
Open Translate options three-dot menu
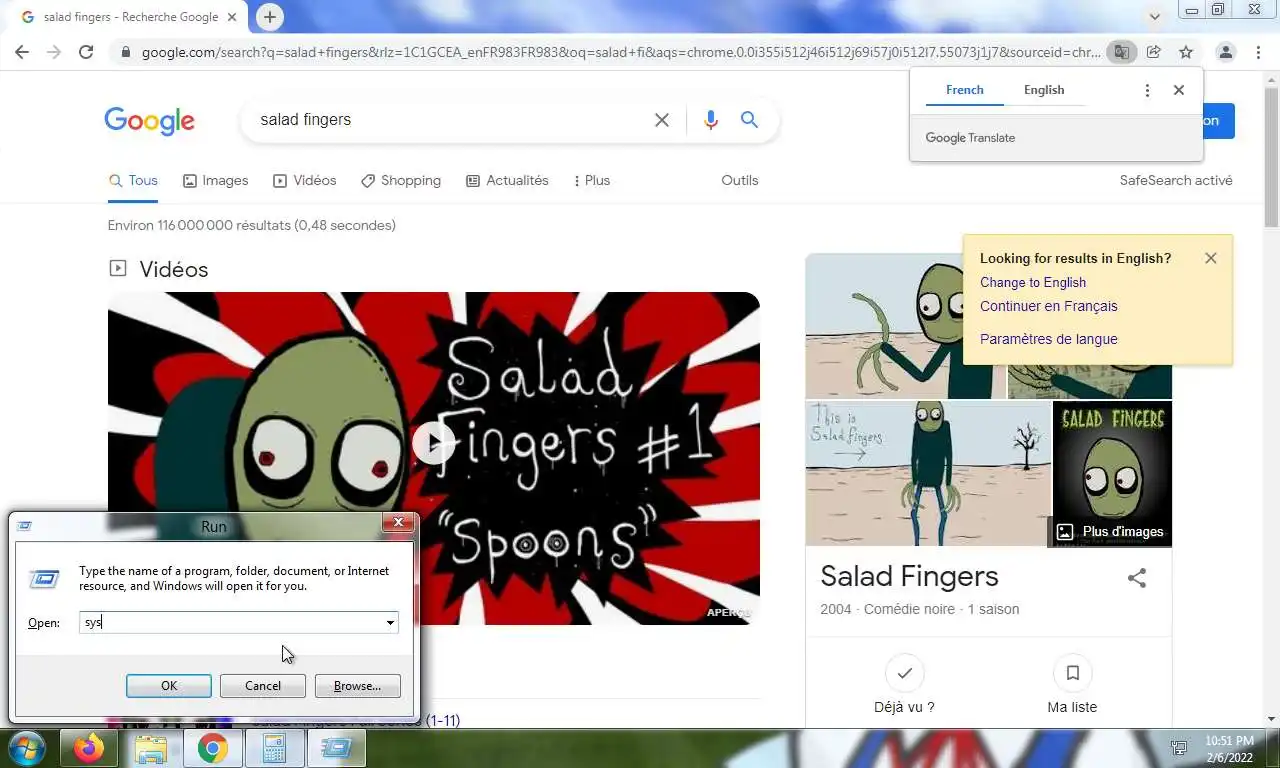(x=1147, y=90)
